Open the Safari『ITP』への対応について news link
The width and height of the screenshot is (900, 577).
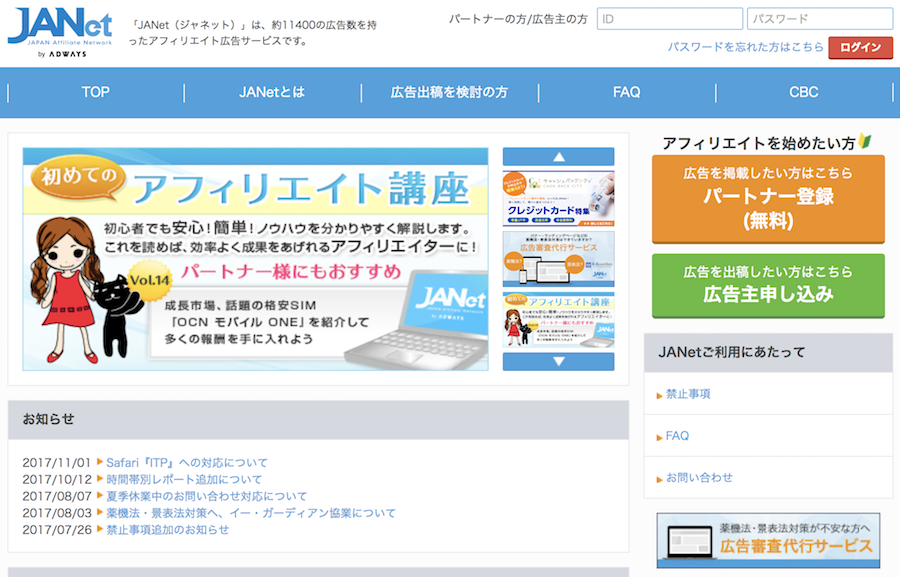click(187, 463)
